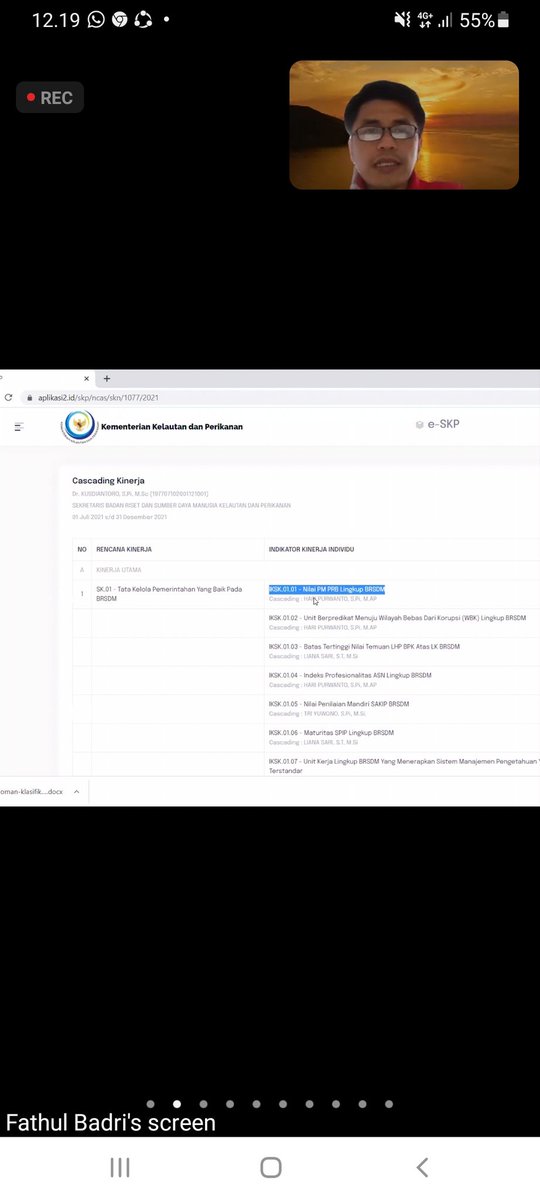The width and height of the screenshot is (540, 1200).
Task: Click the INDIKATOR KINERJA INDIVIDU column header
Action: click(x=311, y=549)
